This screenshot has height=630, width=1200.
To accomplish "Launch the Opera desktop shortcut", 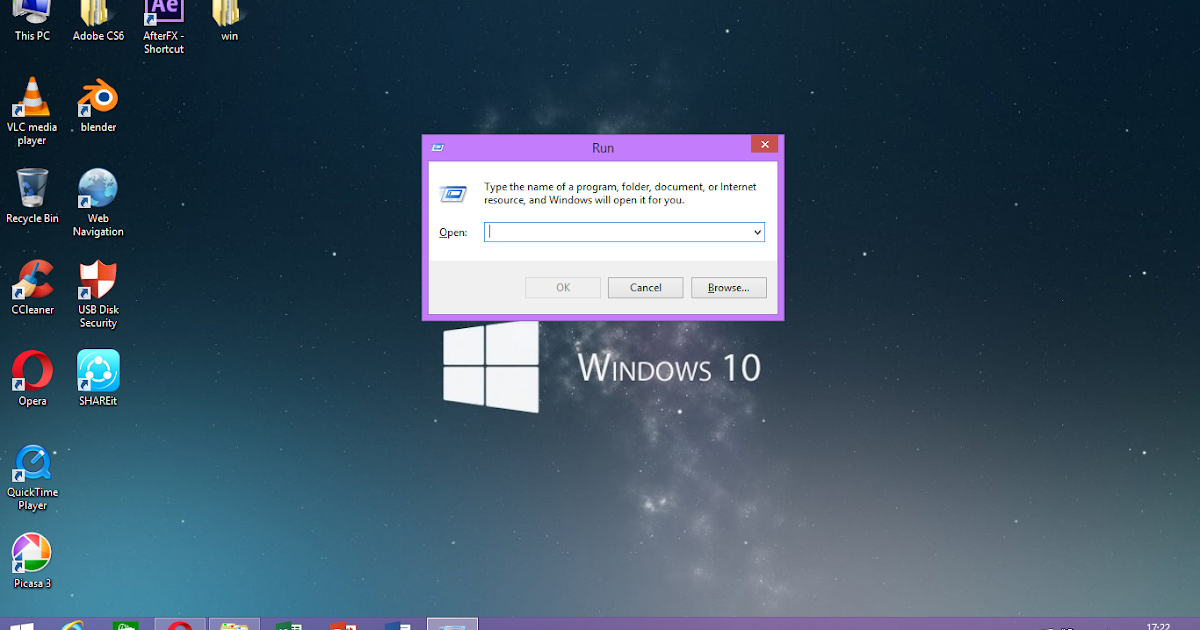I will (x=32, y=378).
